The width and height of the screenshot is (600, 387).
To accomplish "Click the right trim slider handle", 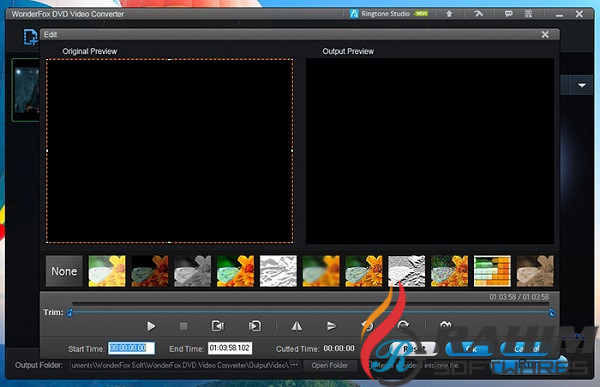I will click(552, 313).
